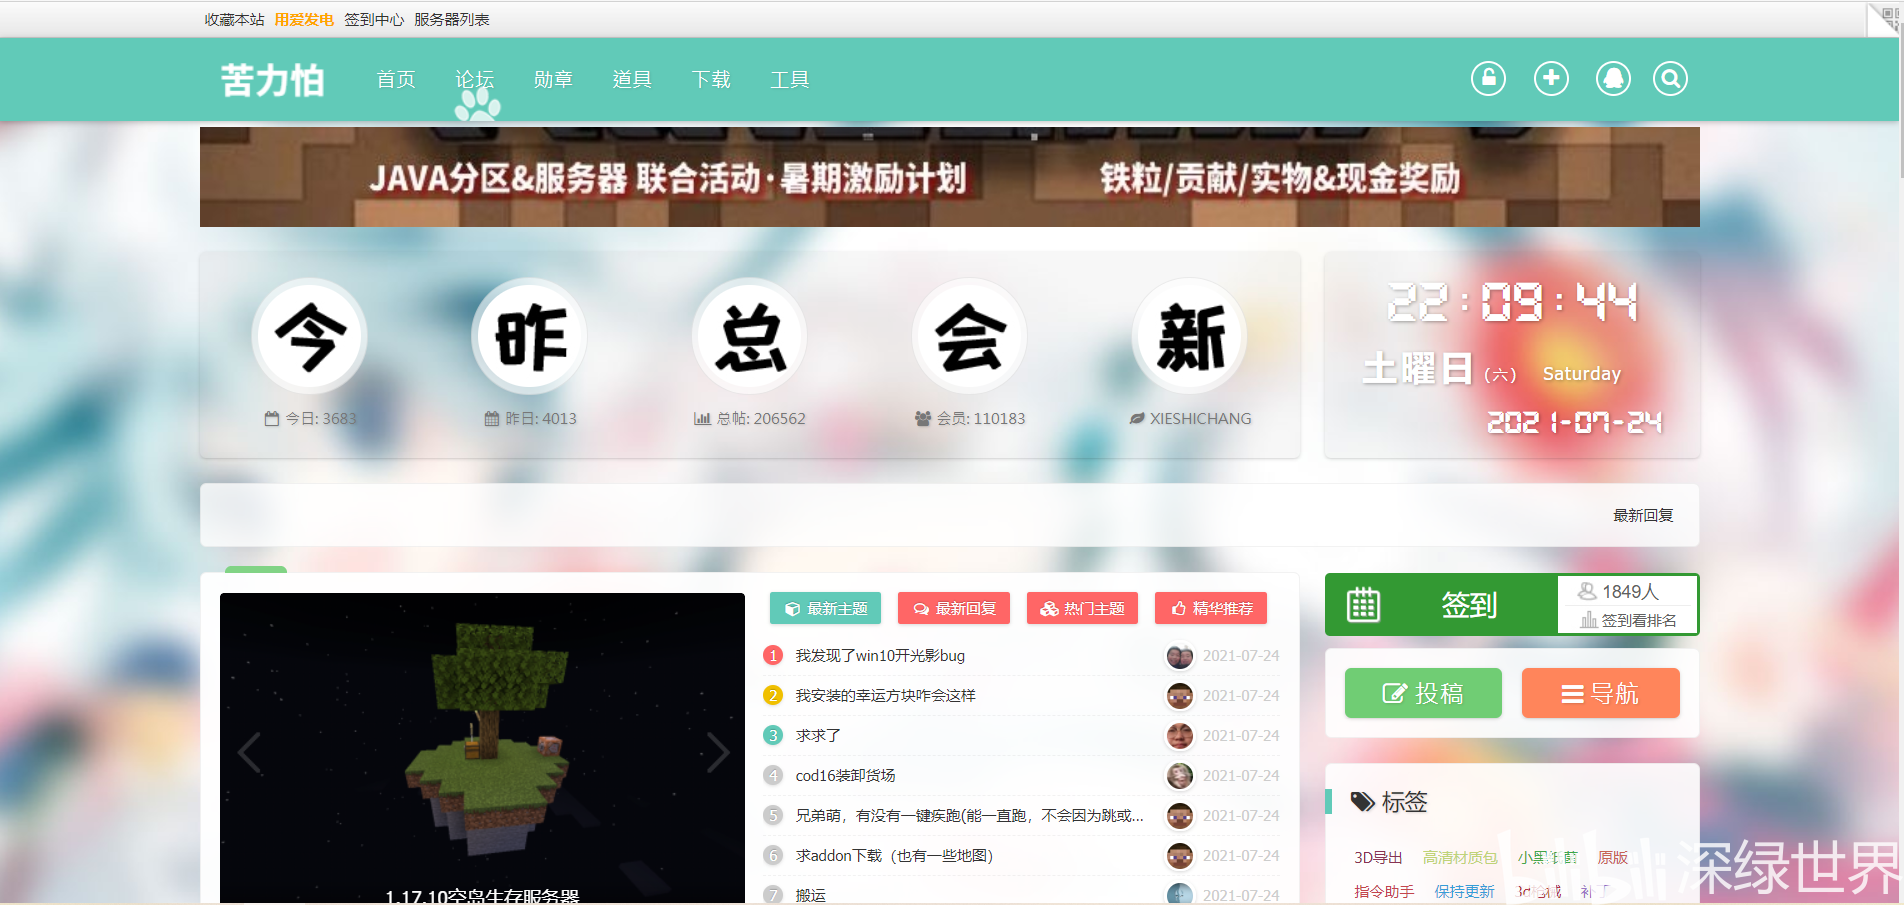The image size is (1904, 905).
Task: Open post 兄弟萌，有没有一键疾跑
Action: (x=969, y=816)
